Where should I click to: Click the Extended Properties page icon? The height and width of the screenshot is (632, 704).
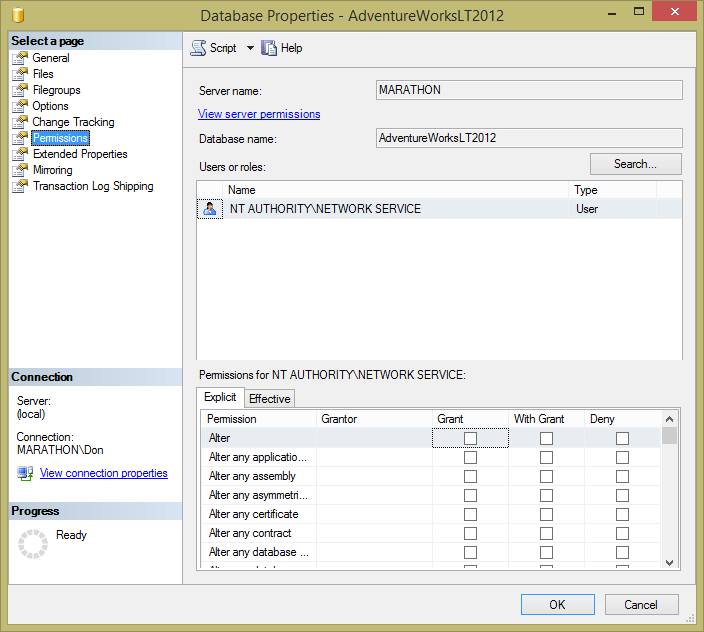tap(20, 154)
